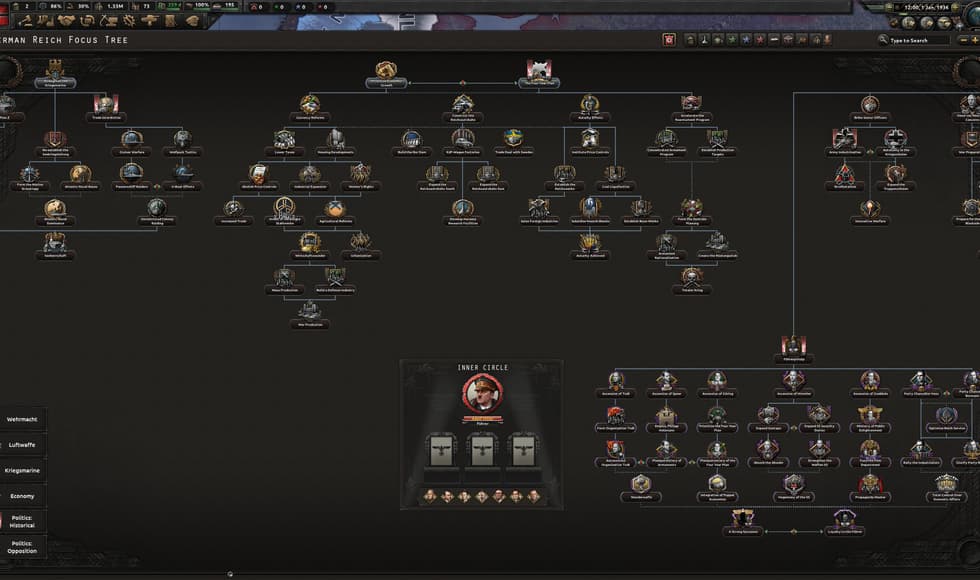The image size is (980, 580).
Task: Select the Führerprinzip focus
Action: tap(793, 350)
